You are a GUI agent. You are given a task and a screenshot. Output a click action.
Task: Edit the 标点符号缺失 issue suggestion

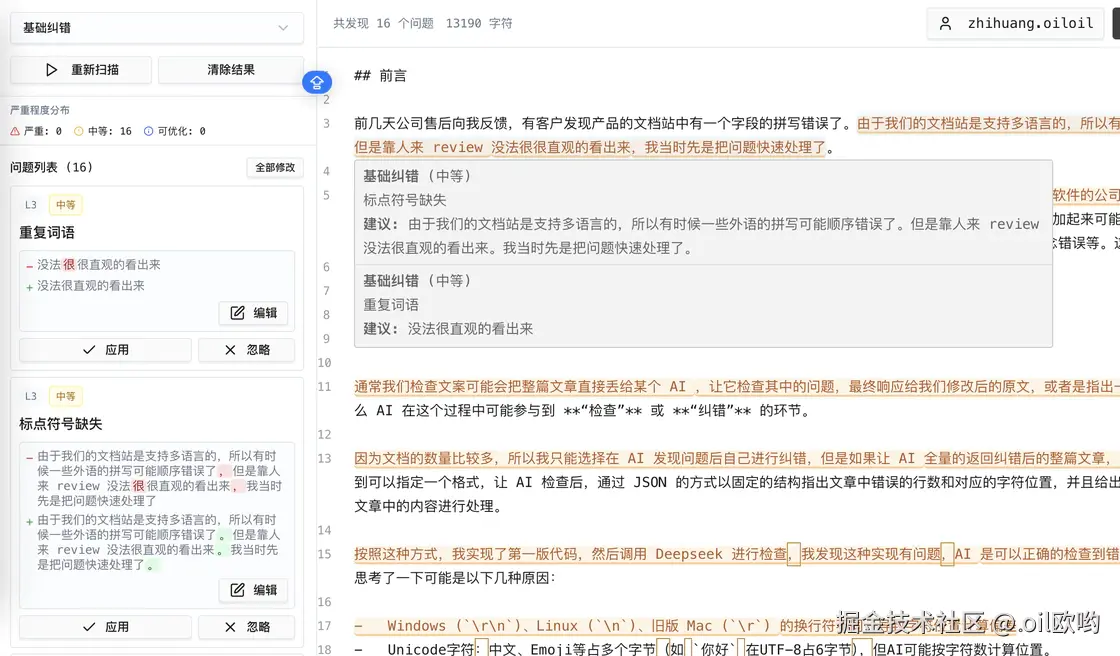(254, 590)
